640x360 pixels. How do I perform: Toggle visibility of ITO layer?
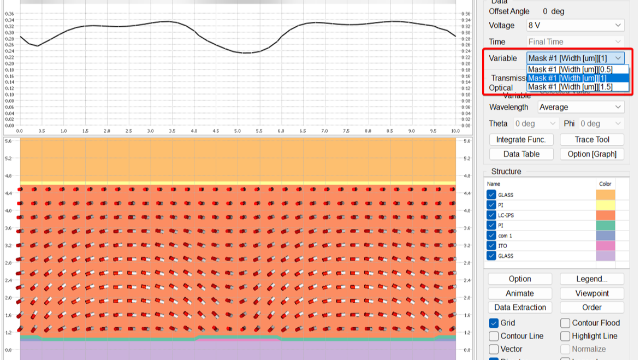[491, 246]
